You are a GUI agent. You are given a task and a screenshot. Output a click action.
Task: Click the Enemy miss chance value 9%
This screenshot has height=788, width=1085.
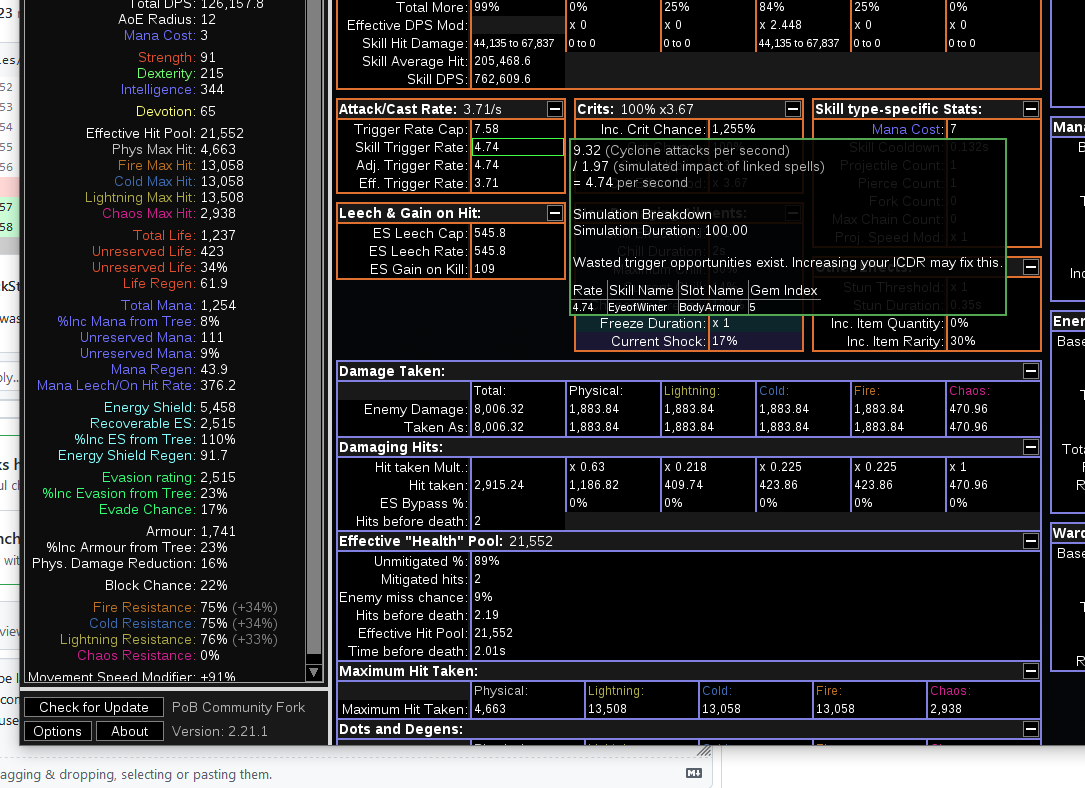pos(483,597)
